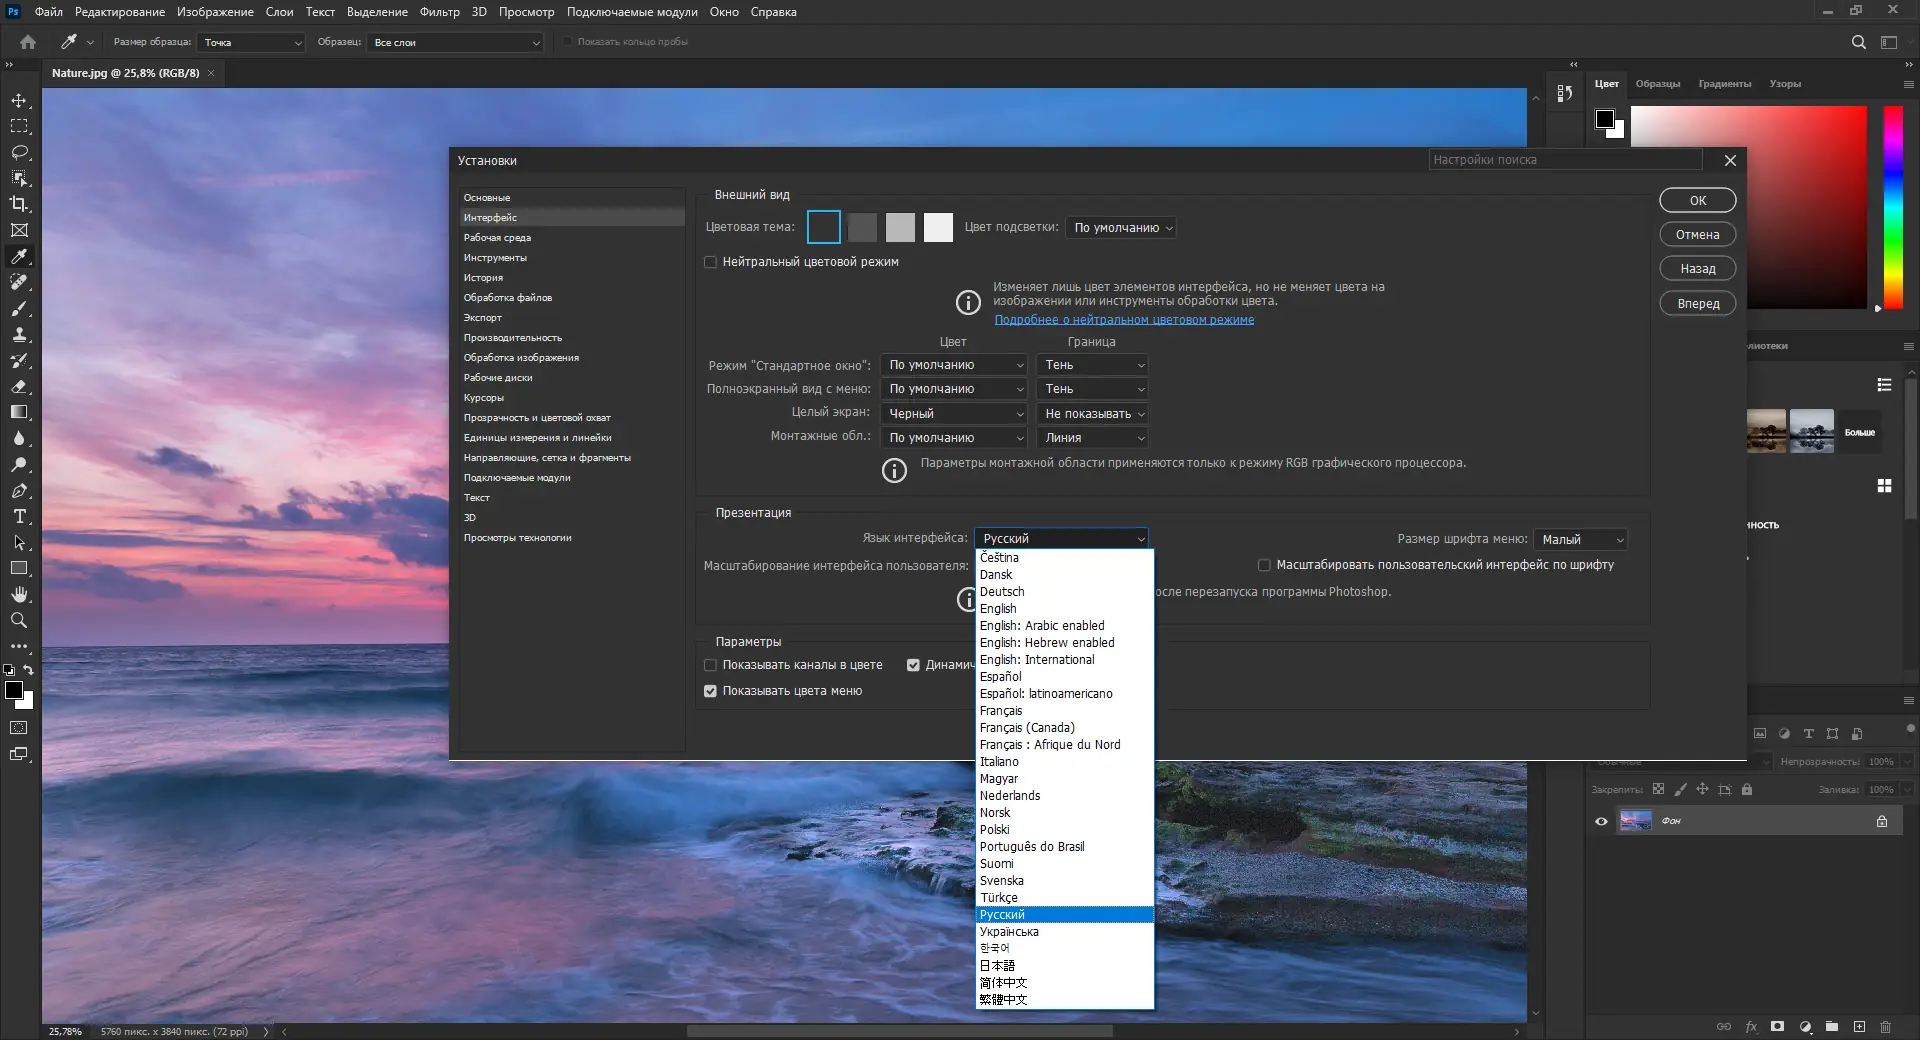Select the Lasso tool
The height and width of the screenshot is (1040, 1920).
19,153
